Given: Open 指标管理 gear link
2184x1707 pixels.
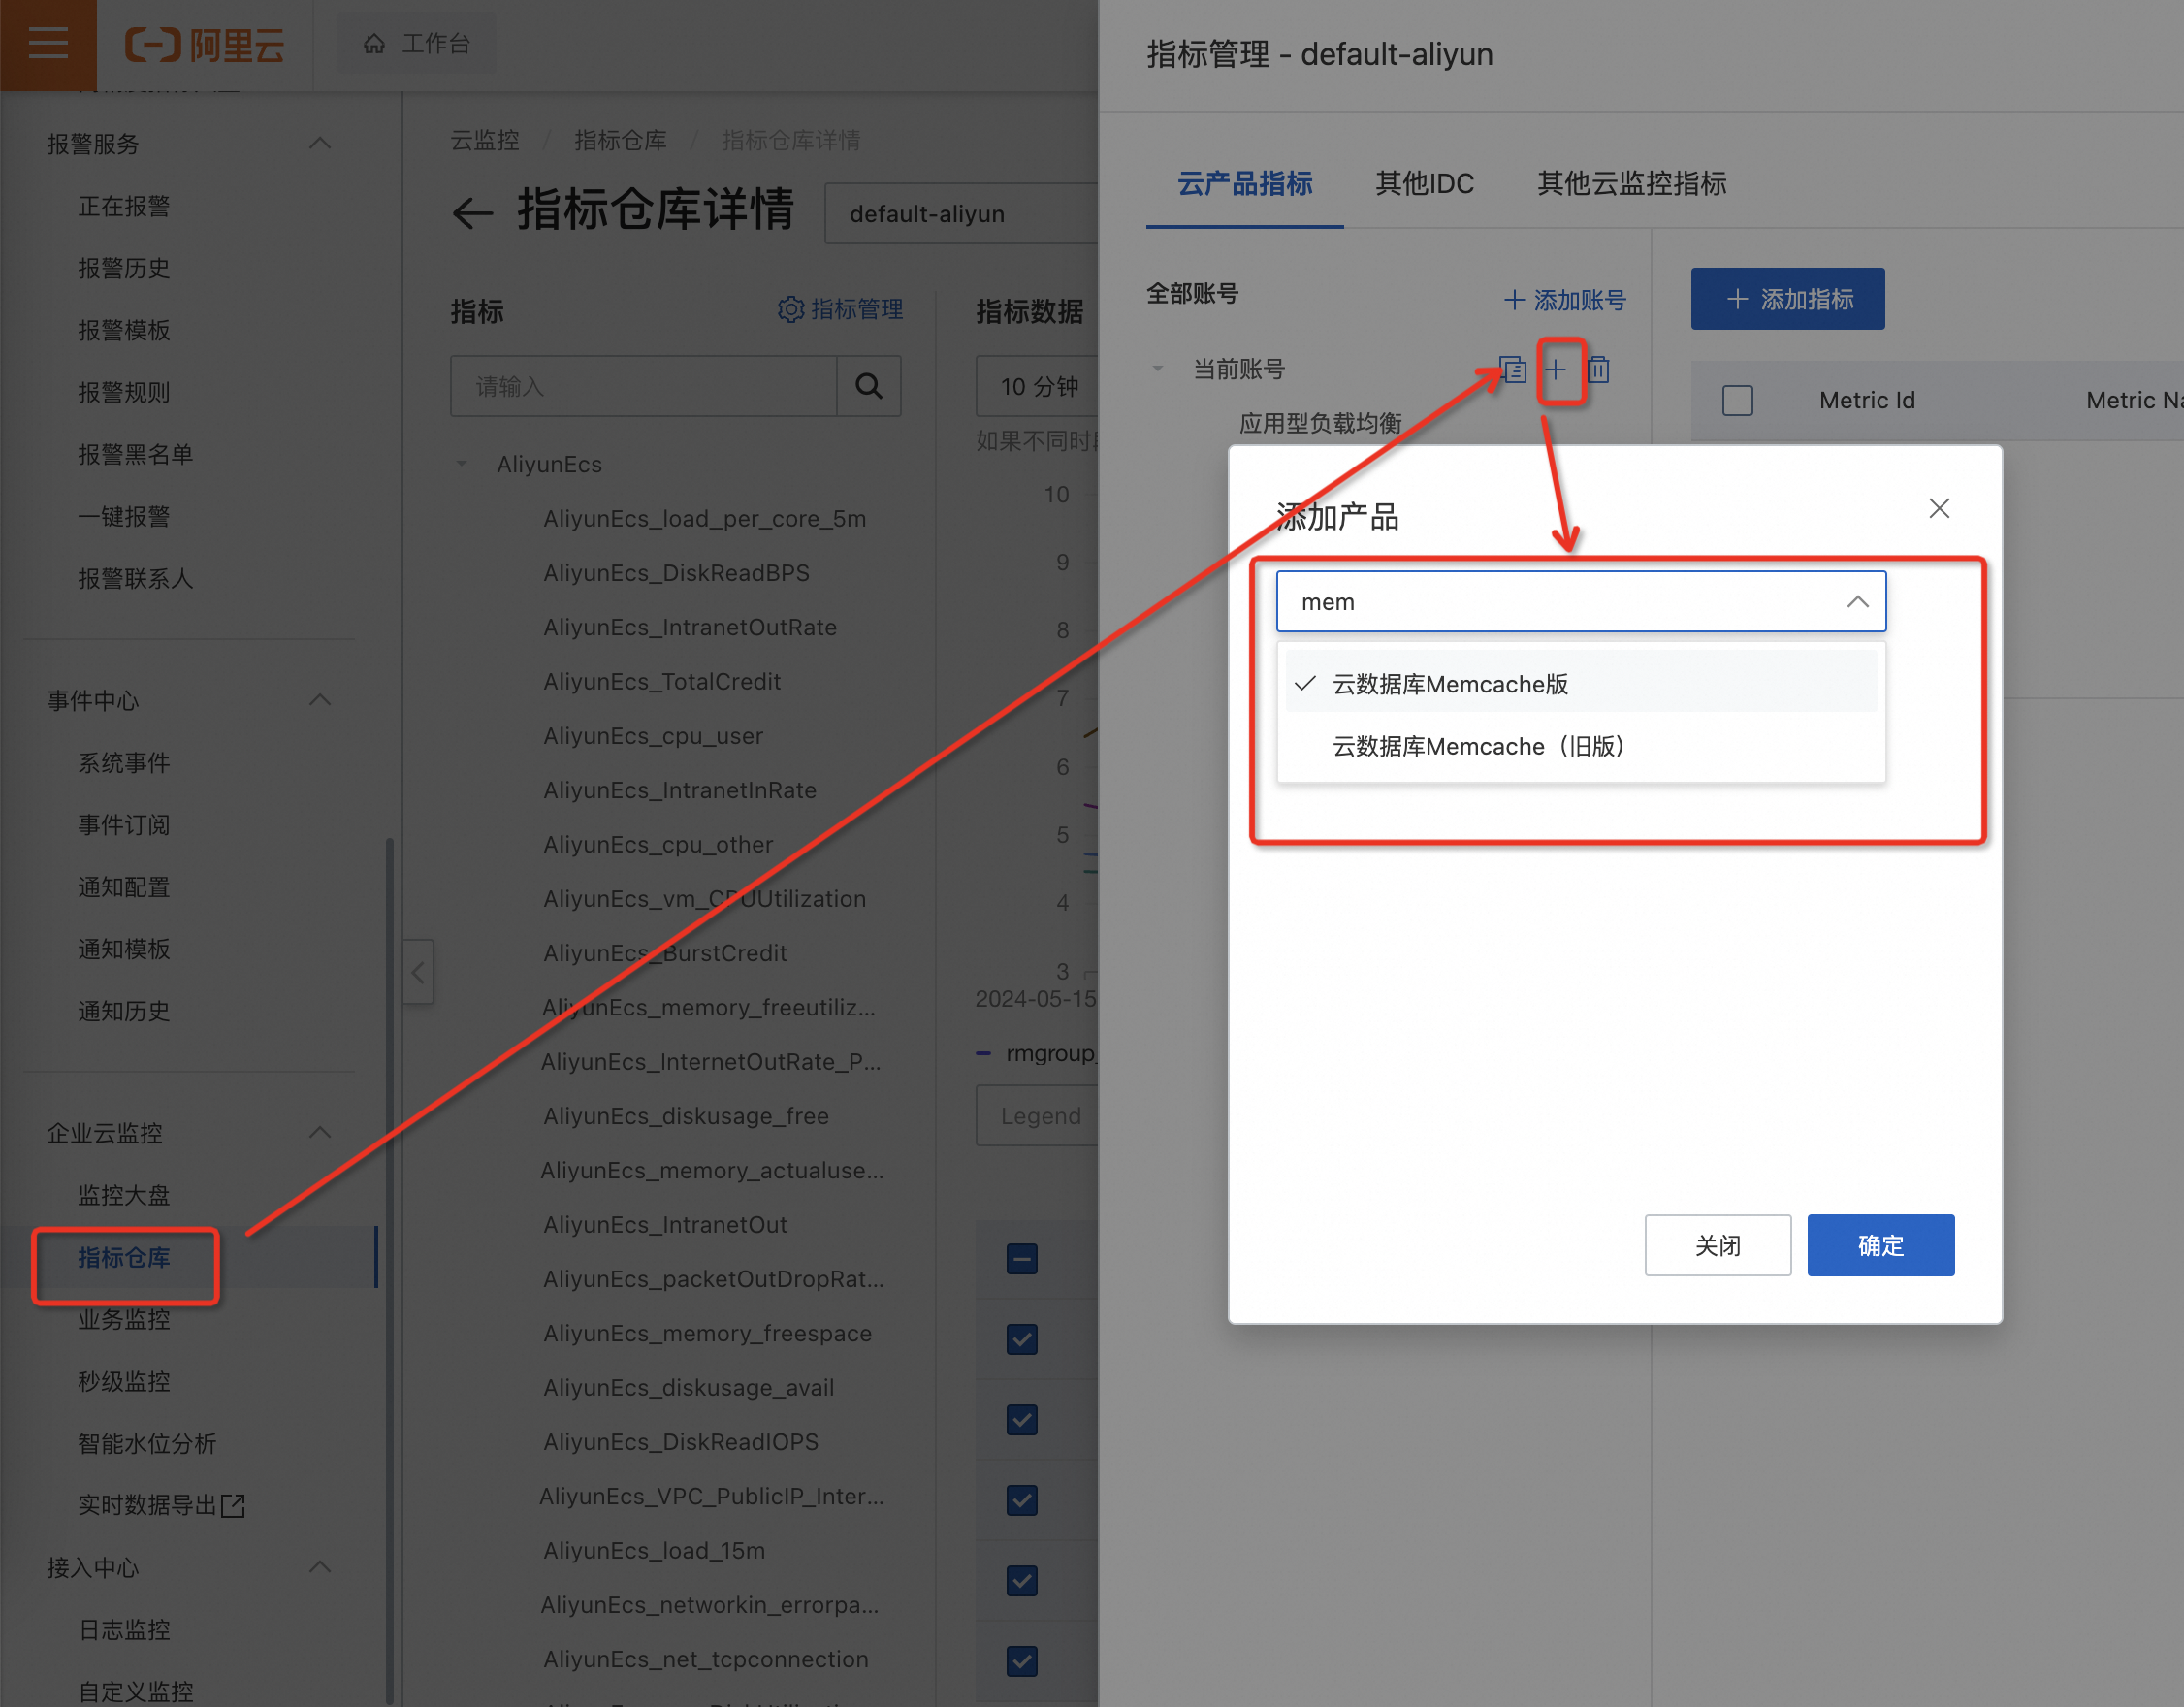Looking at the screenshot, I should click(840, 310).
